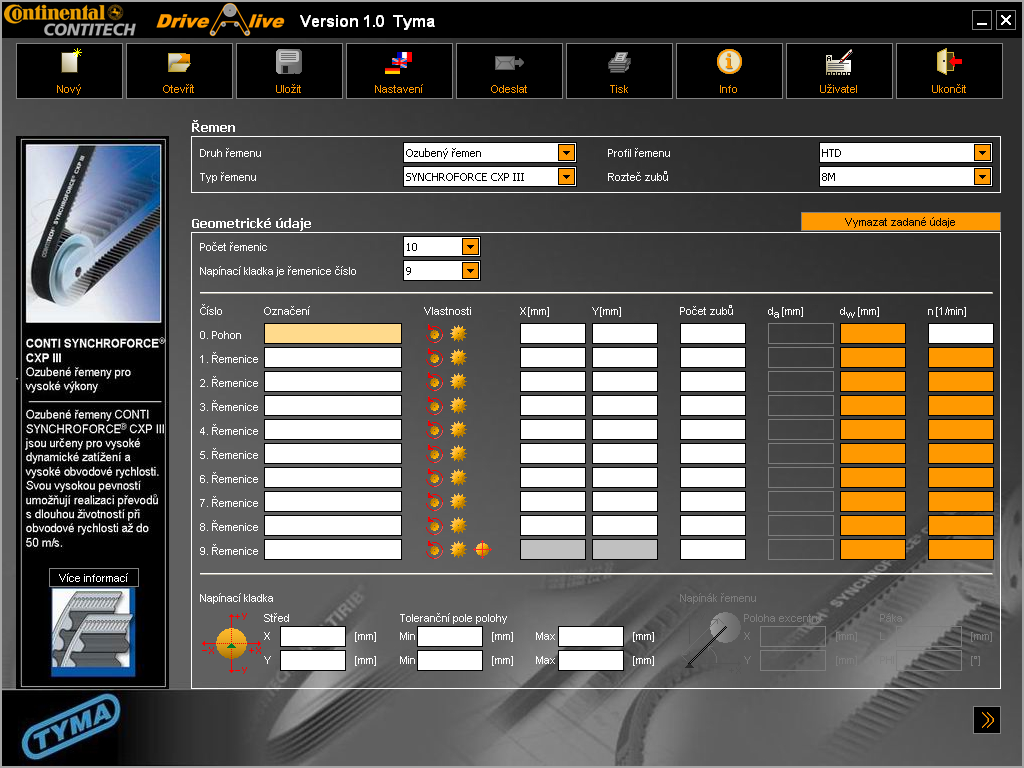This screenshot has height=768, width=1024.
Task: Click the Y[mm] field for 0. Pohon
Action: [x=625, y=334]
